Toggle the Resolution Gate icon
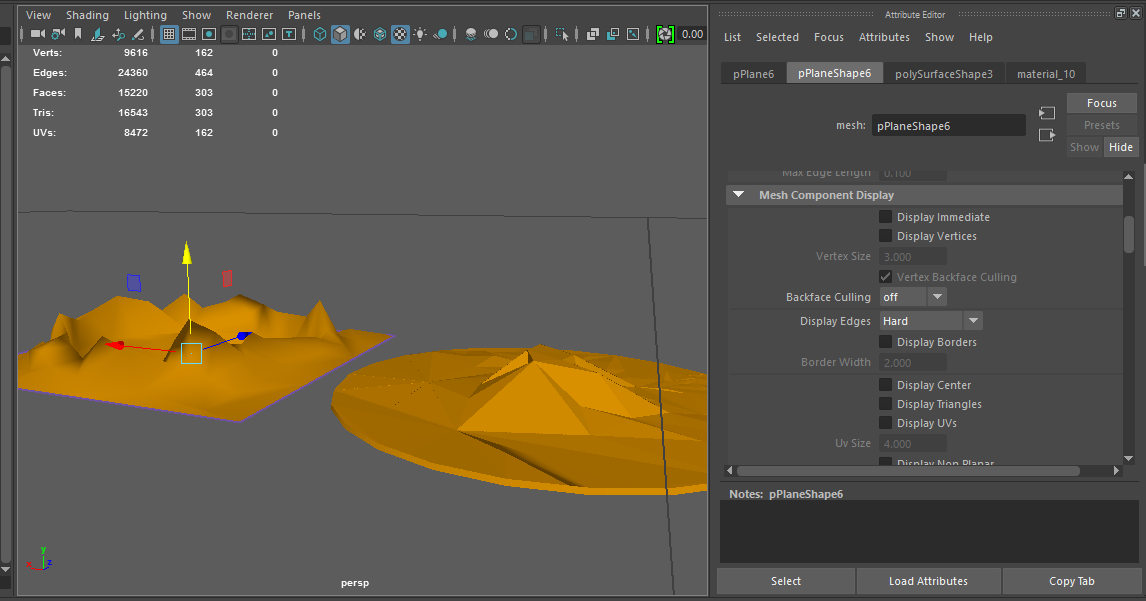The image size is (1146, 601). pos(208,34)
